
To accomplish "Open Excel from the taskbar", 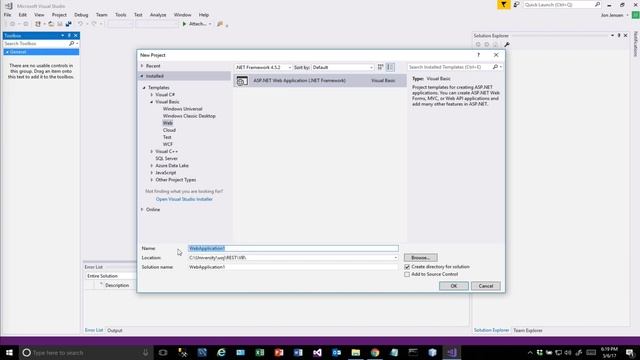I will pos(260,352).
